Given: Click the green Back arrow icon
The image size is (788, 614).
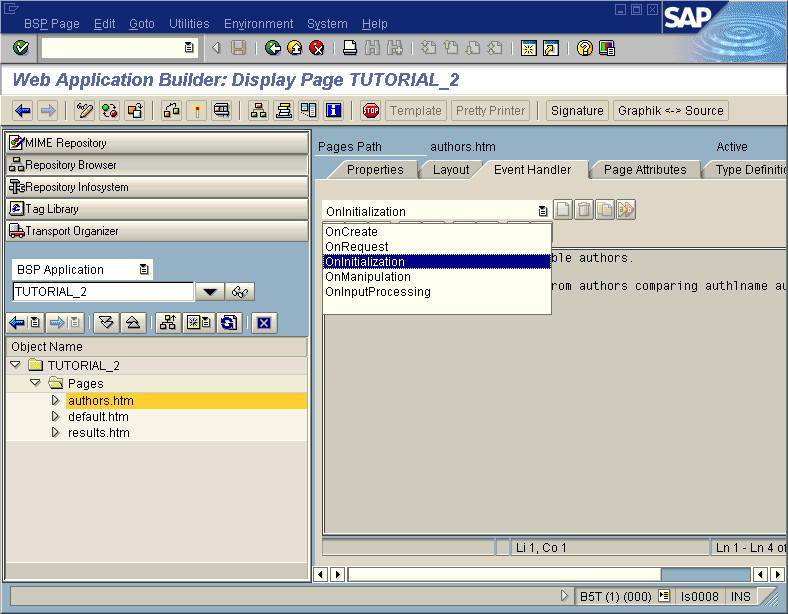Looking at the screenshot, I should pyautogui.click(x=273, y=48).
